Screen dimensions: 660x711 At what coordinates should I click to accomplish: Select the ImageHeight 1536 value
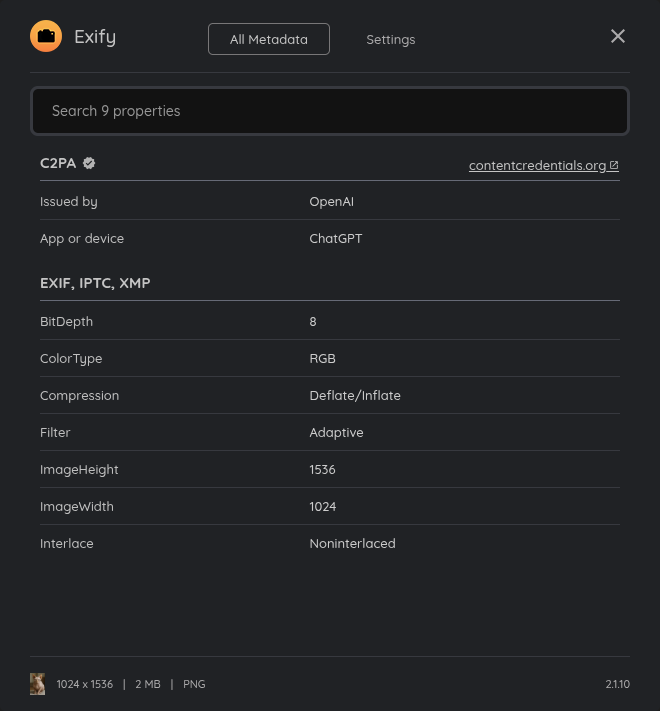click(x=322, y=469)
